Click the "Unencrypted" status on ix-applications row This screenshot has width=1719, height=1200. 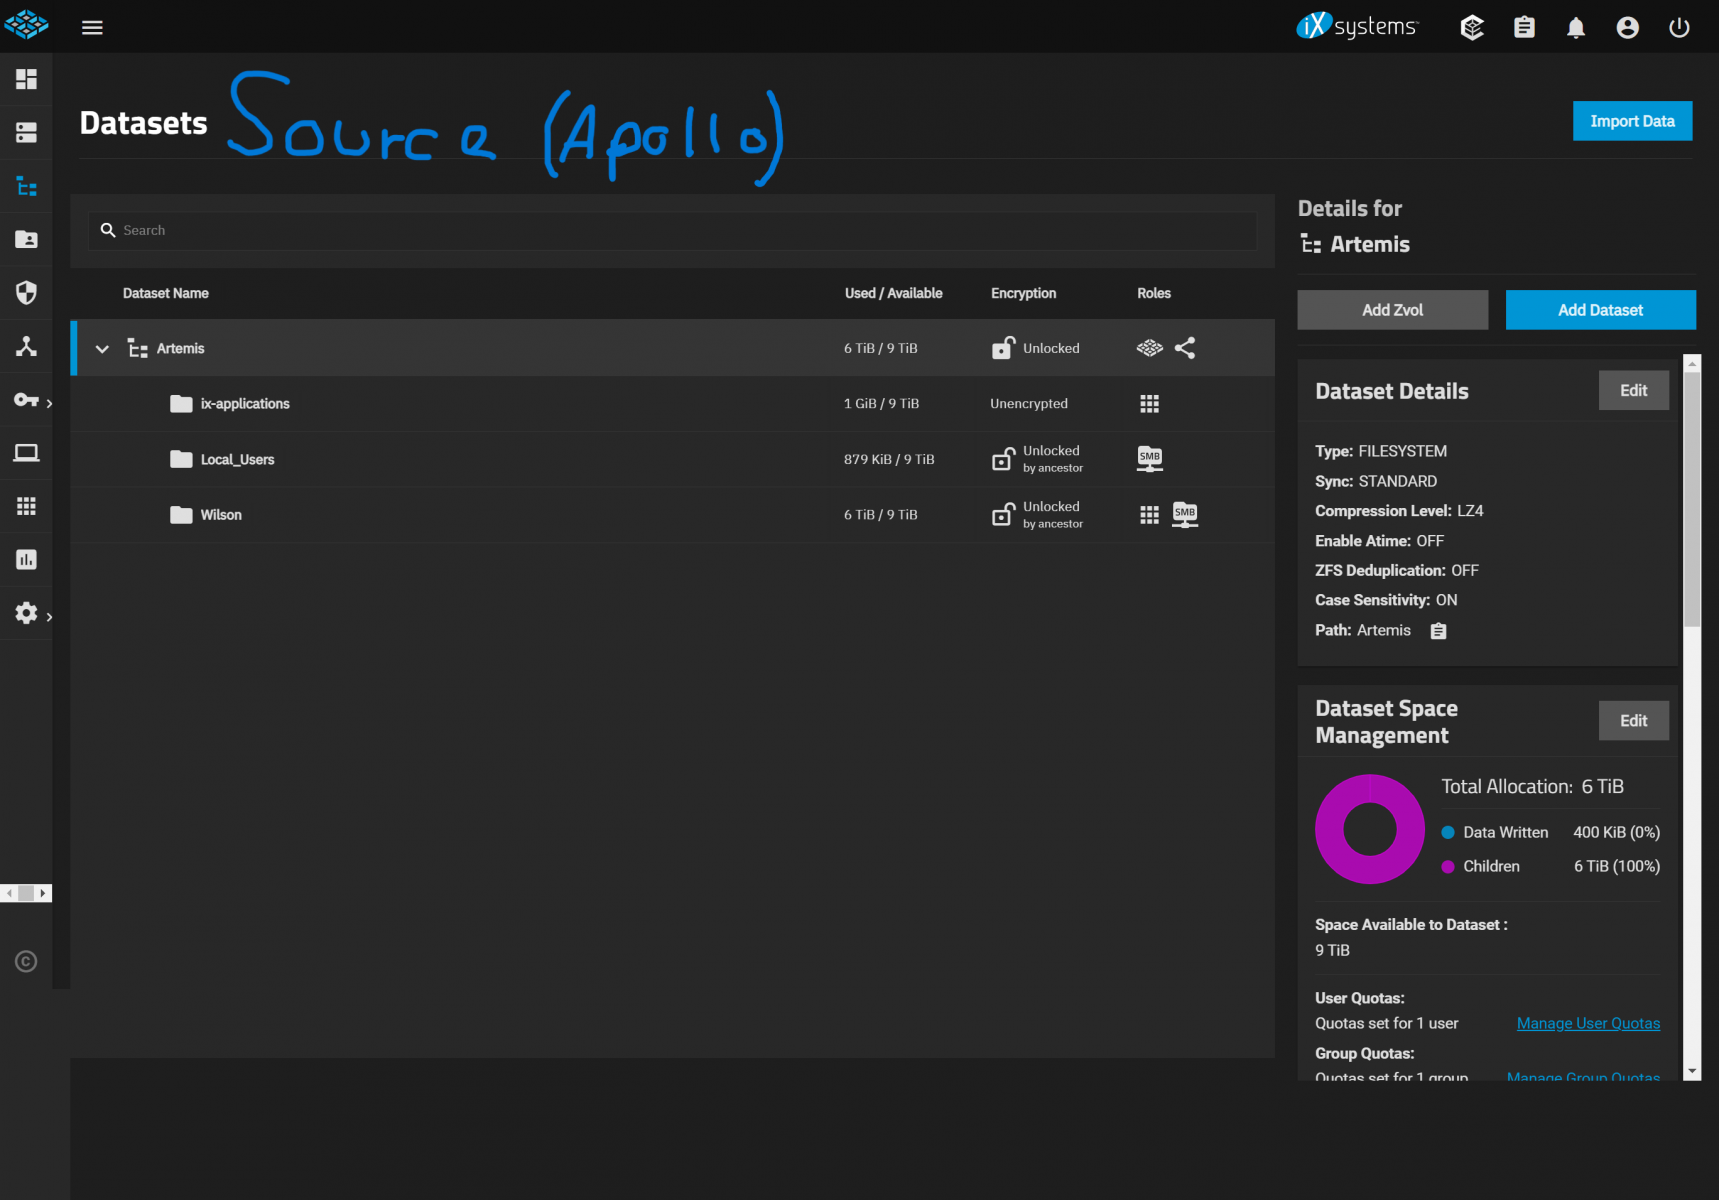tap(1029, 404)
